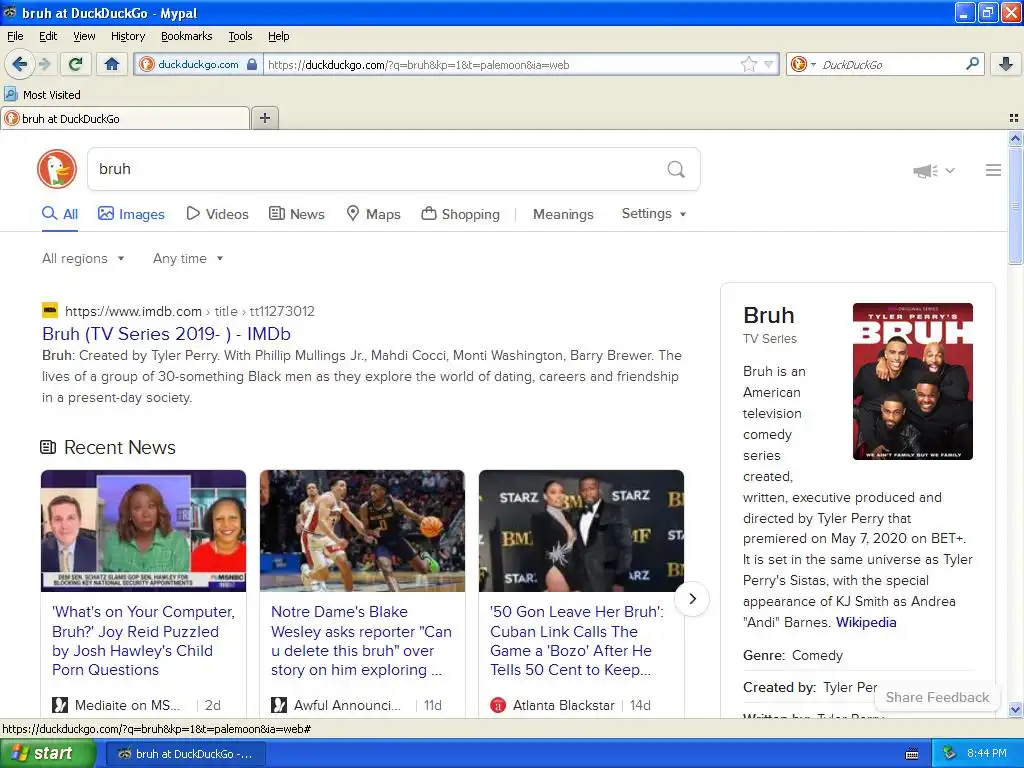Expand the chevron beside the megaphone
The image size is (1024, 768).
point(950,170)
